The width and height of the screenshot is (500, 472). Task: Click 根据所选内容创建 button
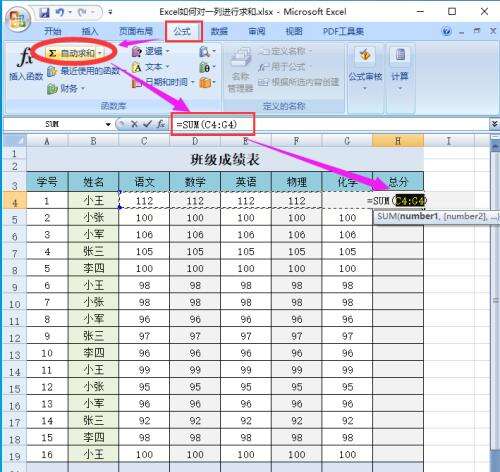[x=299, y=82]
